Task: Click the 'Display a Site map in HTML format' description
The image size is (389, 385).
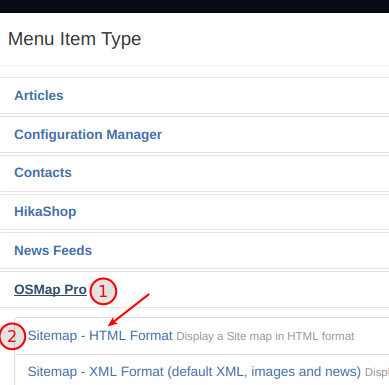Action: (265, 336)
